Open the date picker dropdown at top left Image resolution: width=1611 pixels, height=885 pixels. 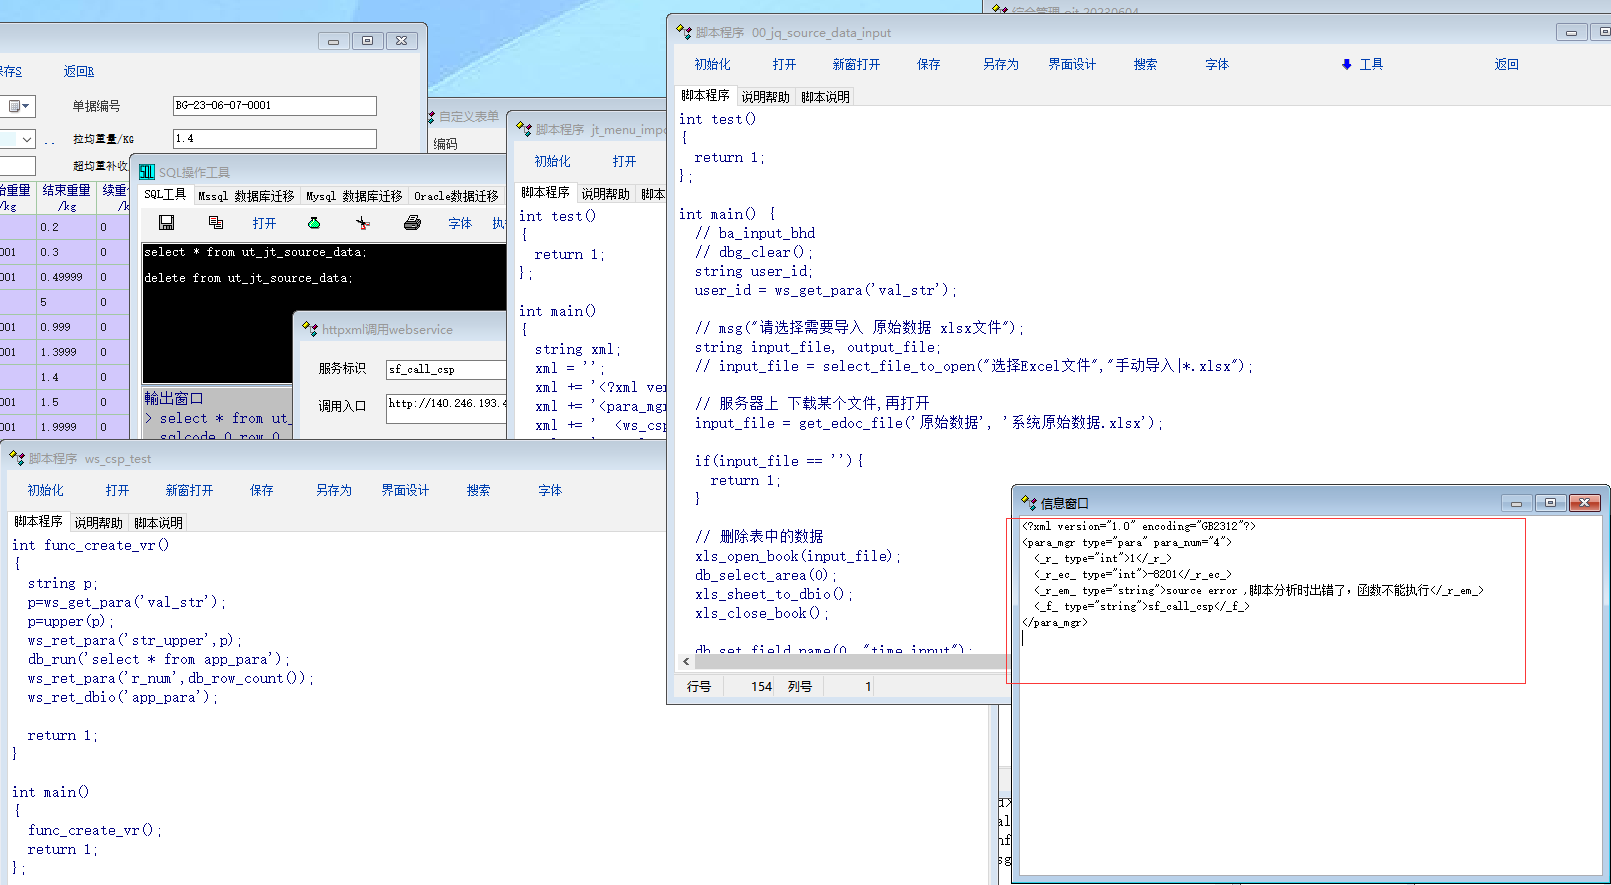(19, 106)
